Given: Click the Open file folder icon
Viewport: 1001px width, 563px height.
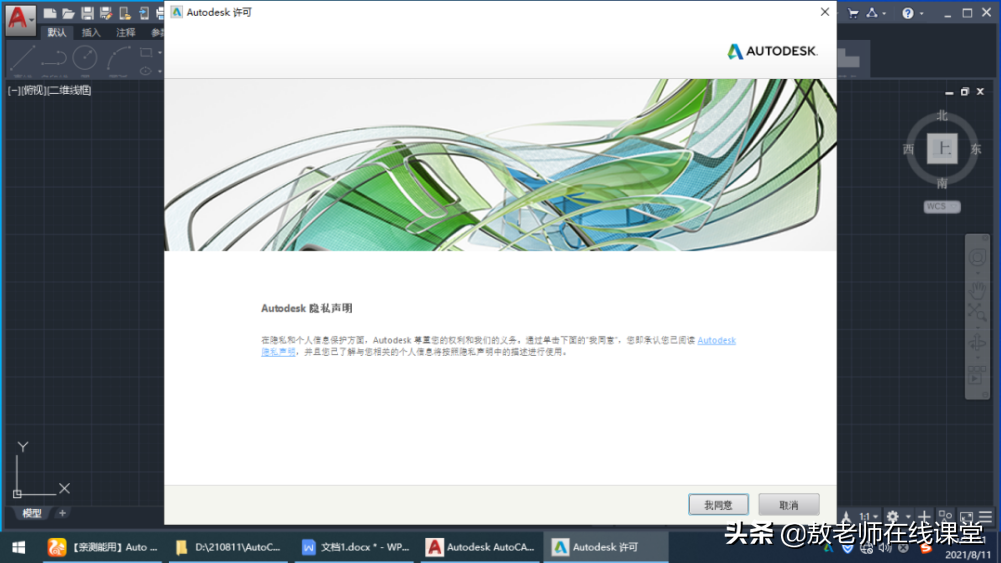Looking at the screenshot, I should tap(68, 13).
